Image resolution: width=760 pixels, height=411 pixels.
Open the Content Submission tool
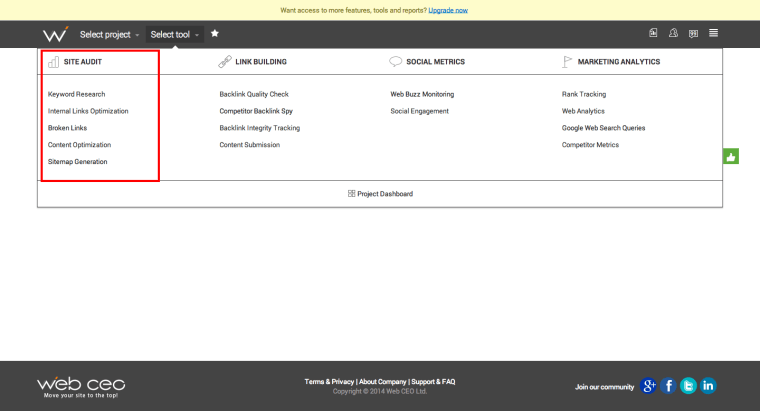(250, 145)
